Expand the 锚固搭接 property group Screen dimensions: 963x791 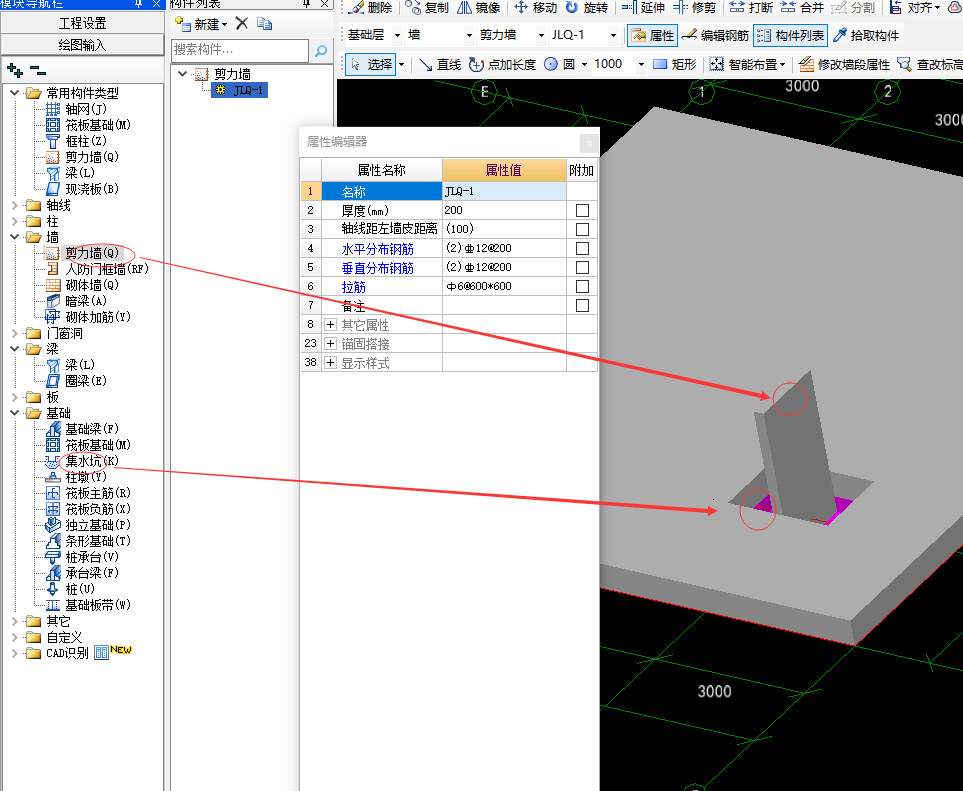[330, 343]
